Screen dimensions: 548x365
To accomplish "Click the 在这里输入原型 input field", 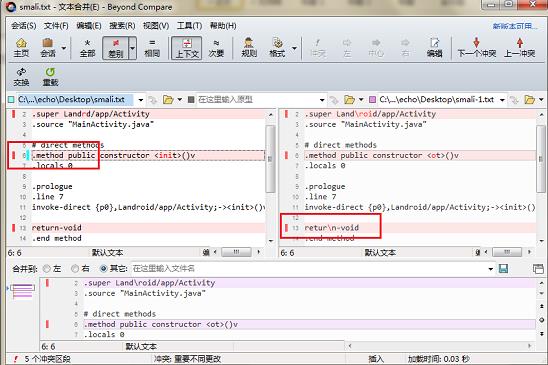I will pos(257,100).
